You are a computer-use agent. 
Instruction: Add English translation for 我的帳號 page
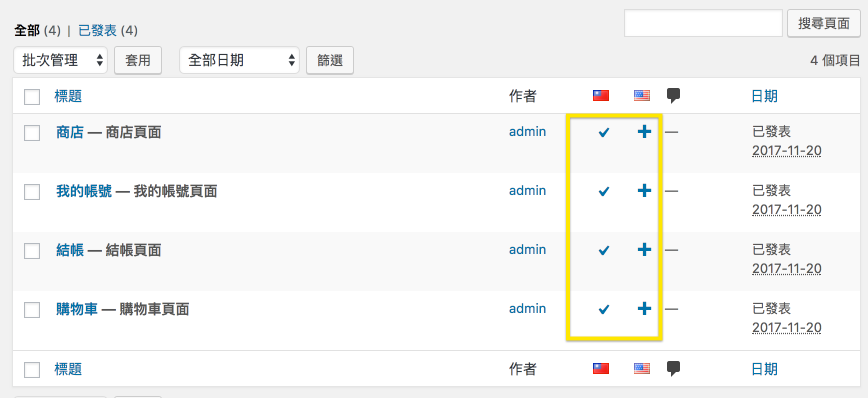tap(644, 191)
